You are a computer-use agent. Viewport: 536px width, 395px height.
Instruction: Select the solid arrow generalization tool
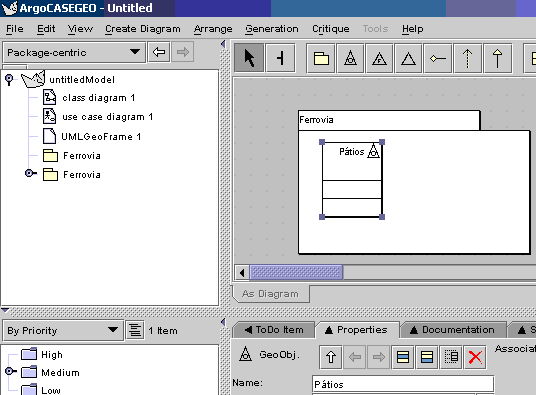pyautogui.click(x=497, y=58)
